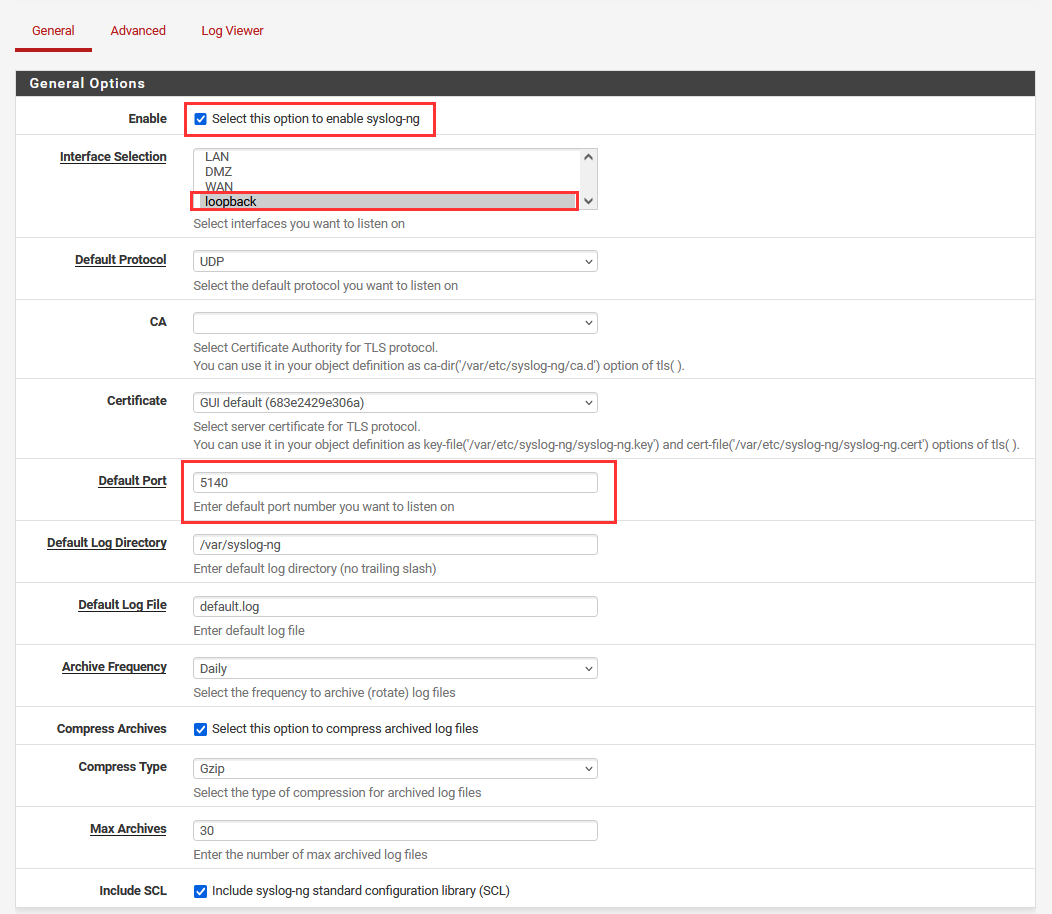Open the Default Protocol dropdown
Viewport: 1052px width, 914px height.
(x=395, y=261)
